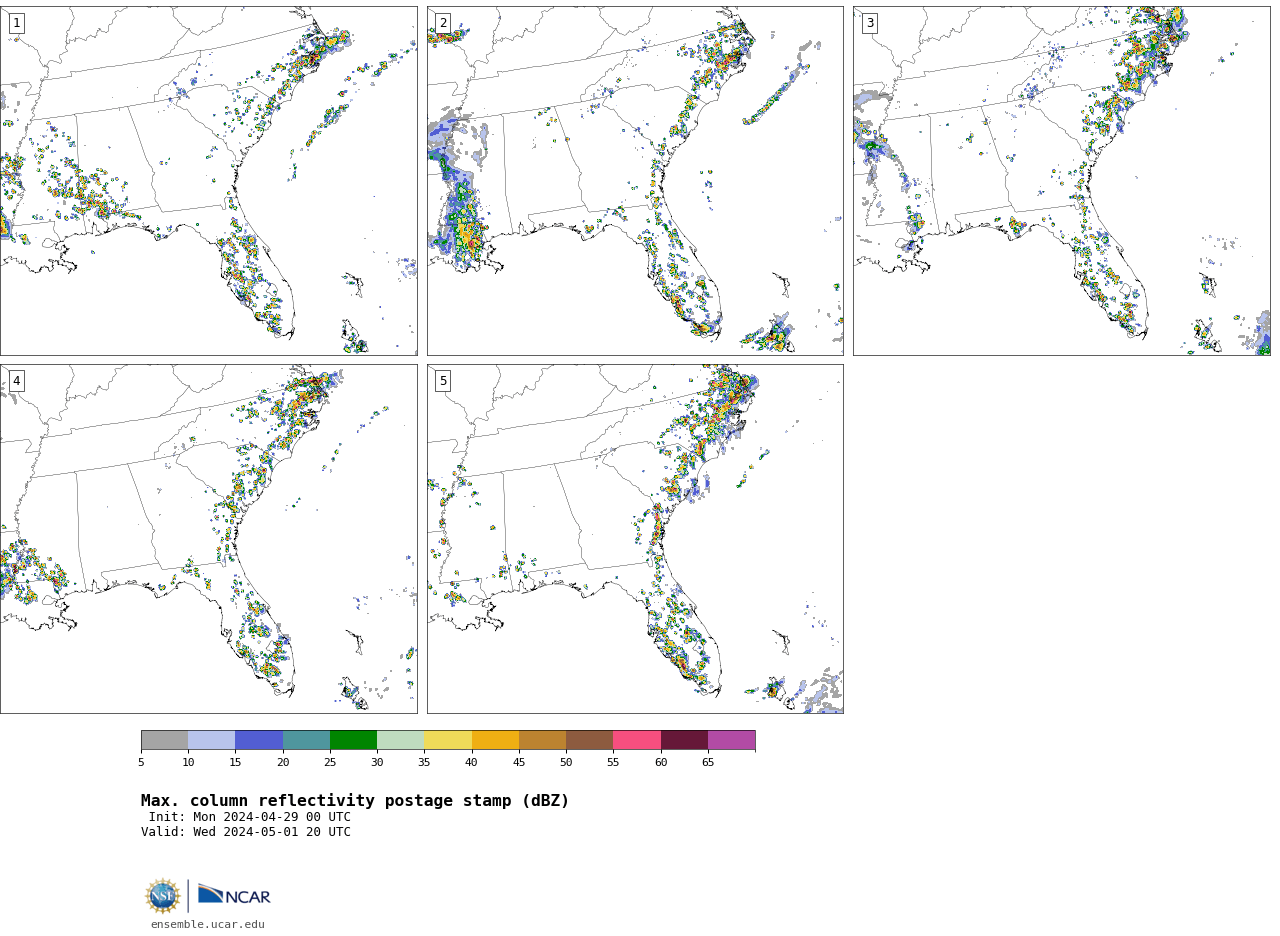
Task: Click the Init: Mon 2024-04-29 00 UTC line
Action: click(x=250, y=817)
